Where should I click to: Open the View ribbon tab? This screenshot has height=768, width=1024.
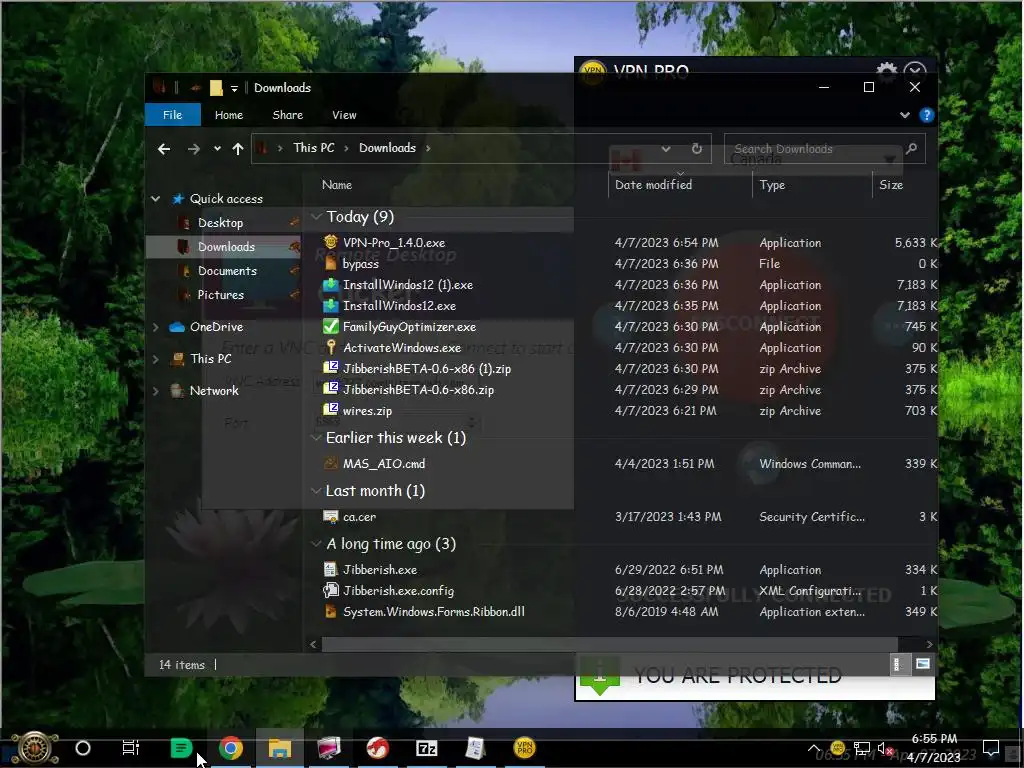tap(344, 115)
